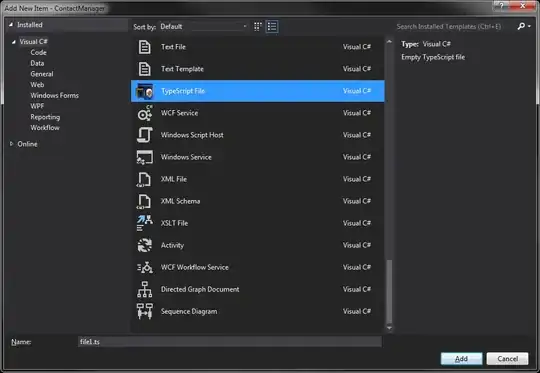Select the Workflow category
540x373 pixels.
pyautogui.click(x=45, y=127)
